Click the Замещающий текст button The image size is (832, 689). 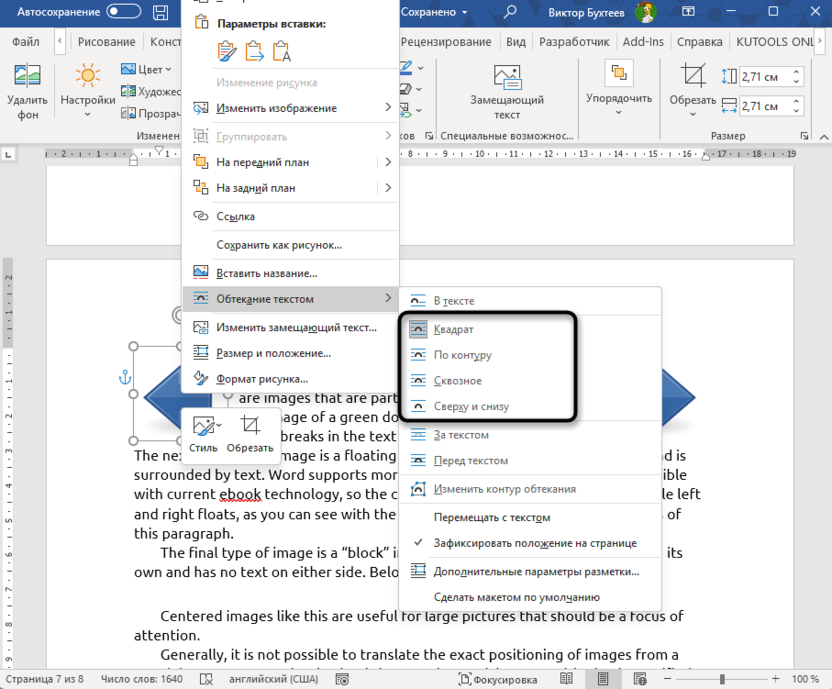tap(507, 91)
